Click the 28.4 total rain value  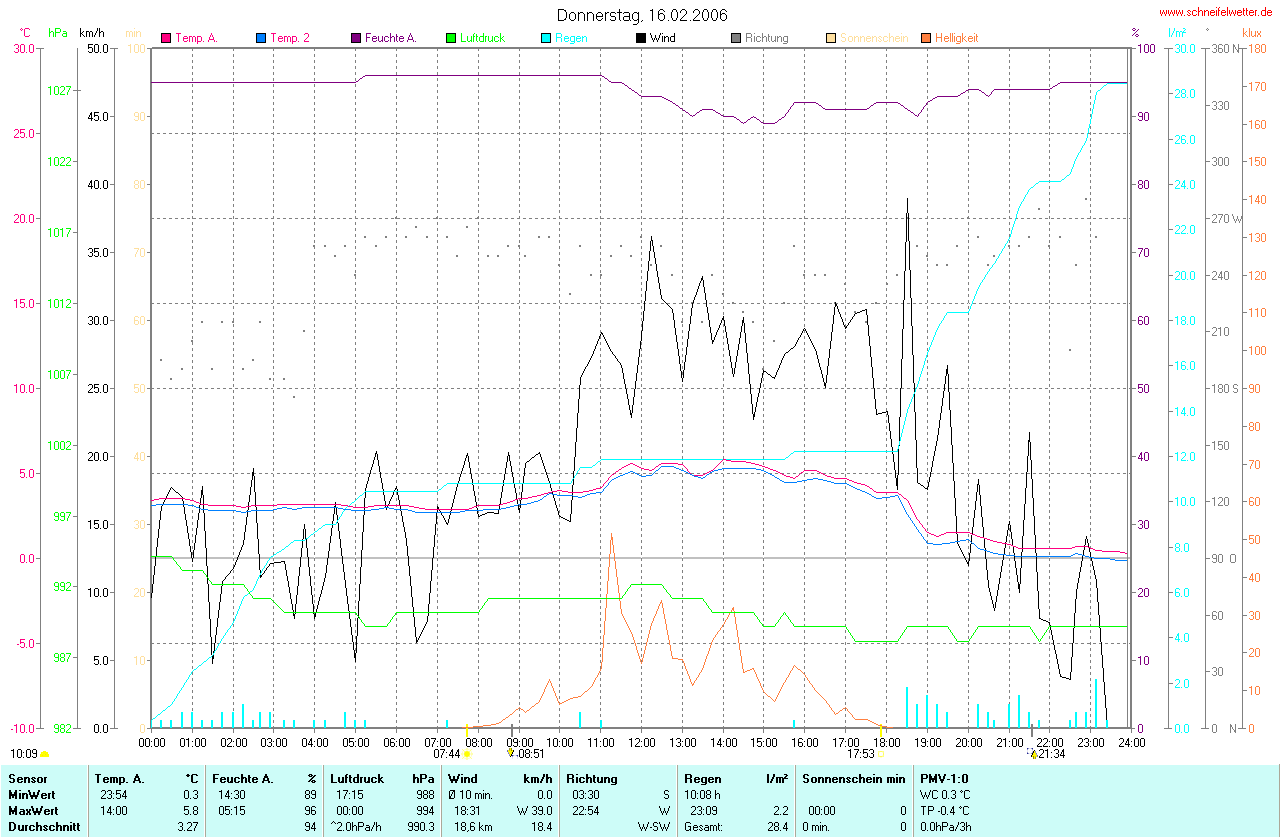(778, 827)
